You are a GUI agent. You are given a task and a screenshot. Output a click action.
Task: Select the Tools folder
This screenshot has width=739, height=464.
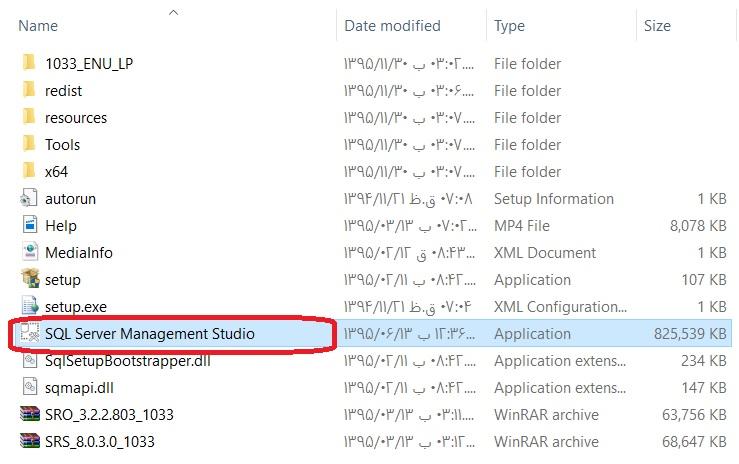tap(62, 145)
